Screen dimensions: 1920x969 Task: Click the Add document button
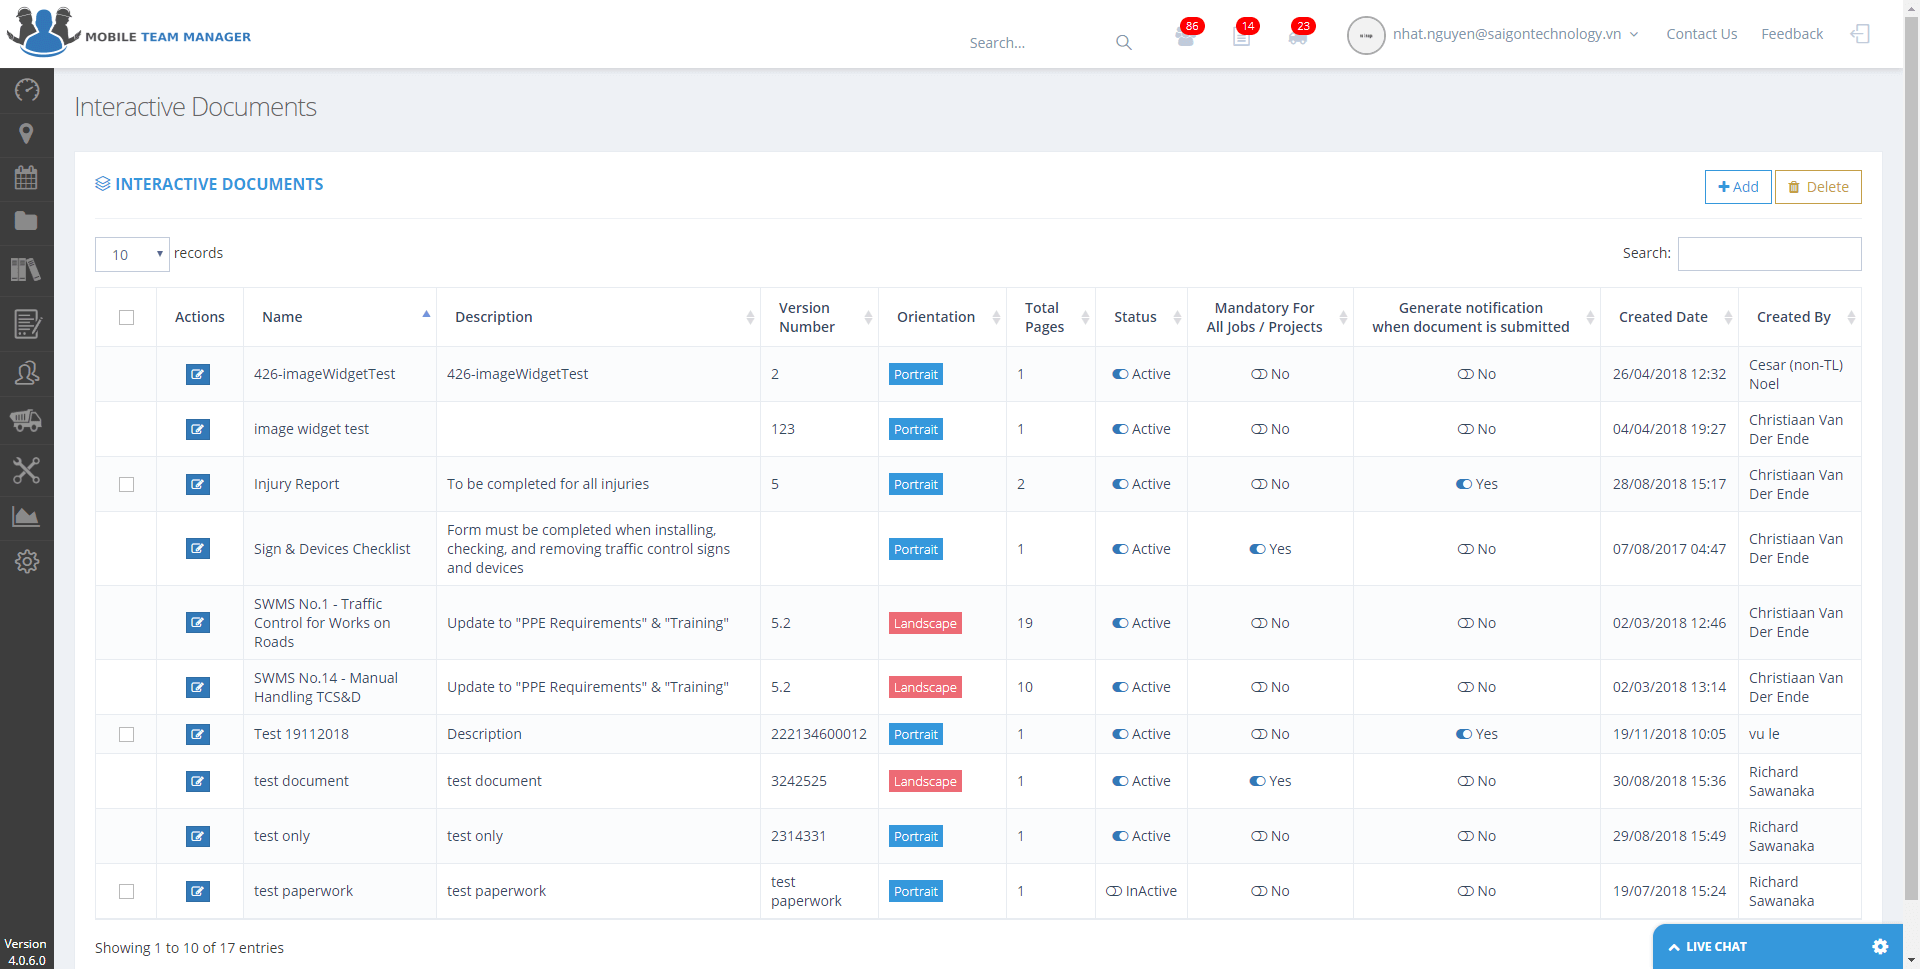pos(1738,187)
